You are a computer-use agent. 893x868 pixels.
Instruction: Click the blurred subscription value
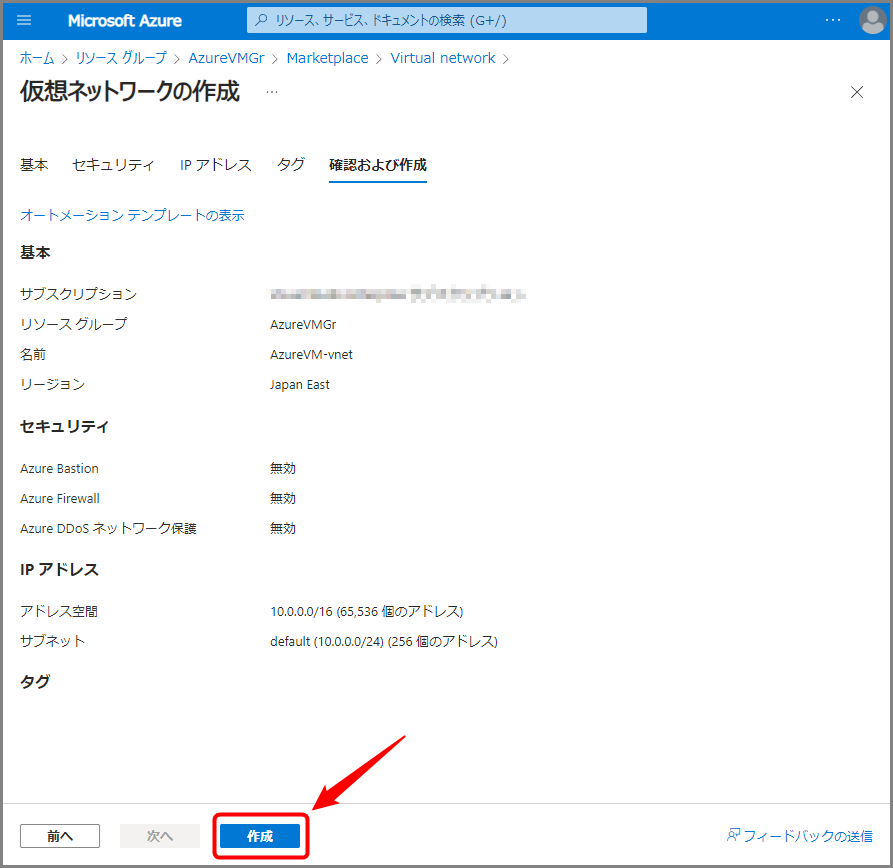click(x=397, y=294)
